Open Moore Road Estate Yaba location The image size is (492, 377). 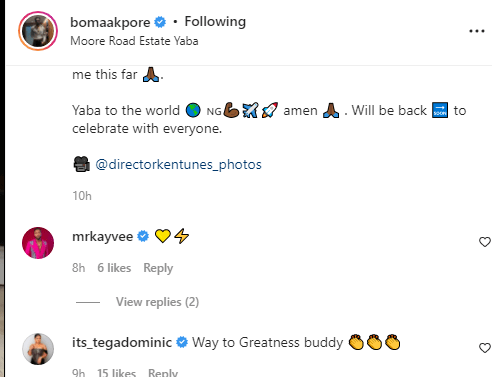point(134,41)
